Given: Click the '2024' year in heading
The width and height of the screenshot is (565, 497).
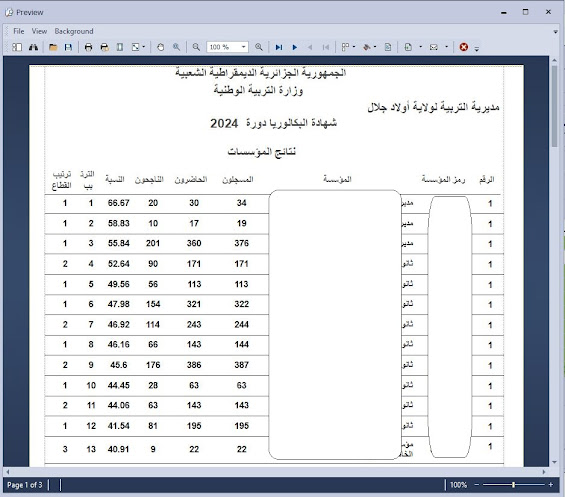Looking at the screenshot, I should [x=224, y=124].
